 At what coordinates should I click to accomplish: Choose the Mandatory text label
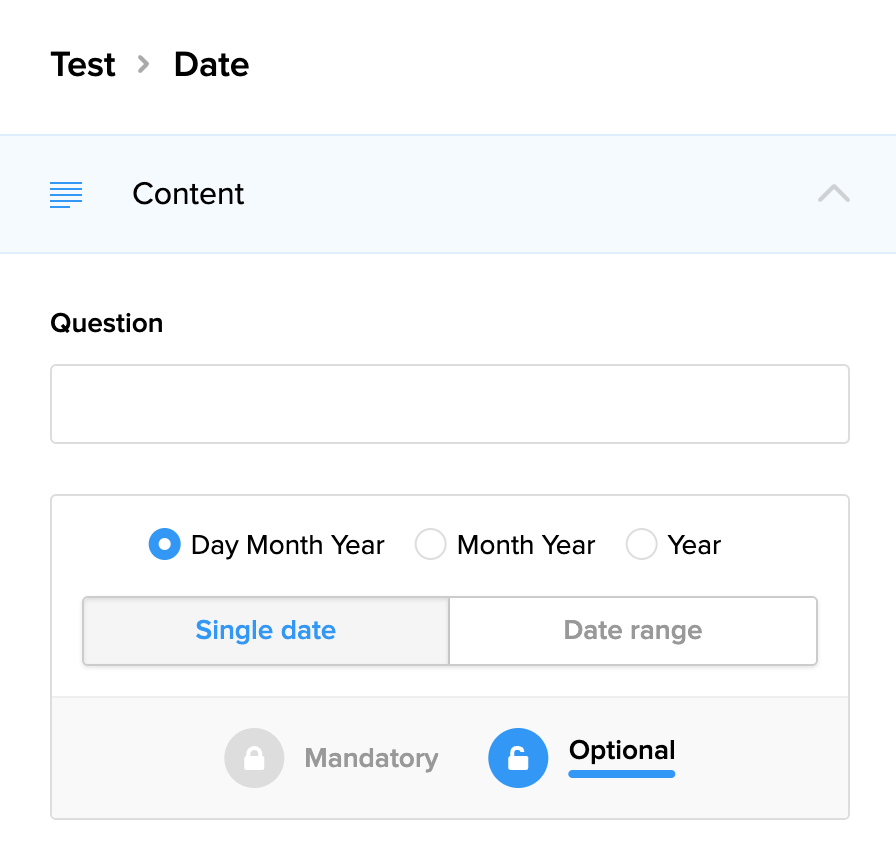[371, 759]
